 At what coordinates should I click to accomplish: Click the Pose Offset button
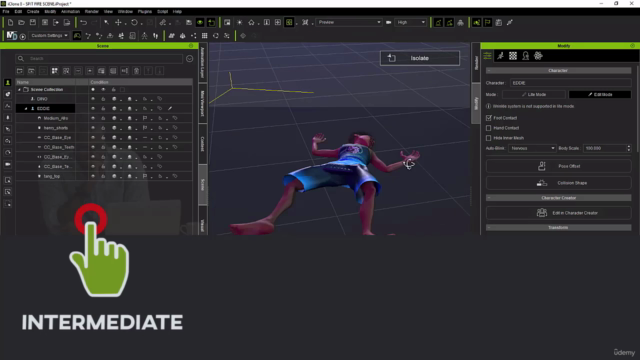(558, 166)
